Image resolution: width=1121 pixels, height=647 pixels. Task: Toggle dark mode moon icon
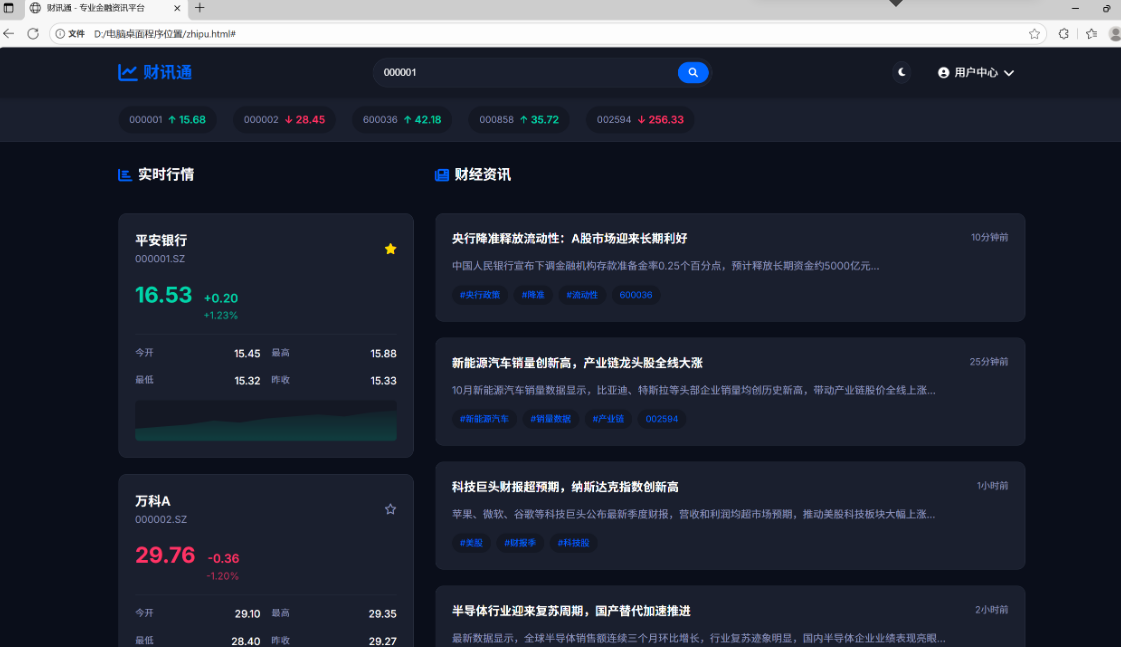[901, 73]
